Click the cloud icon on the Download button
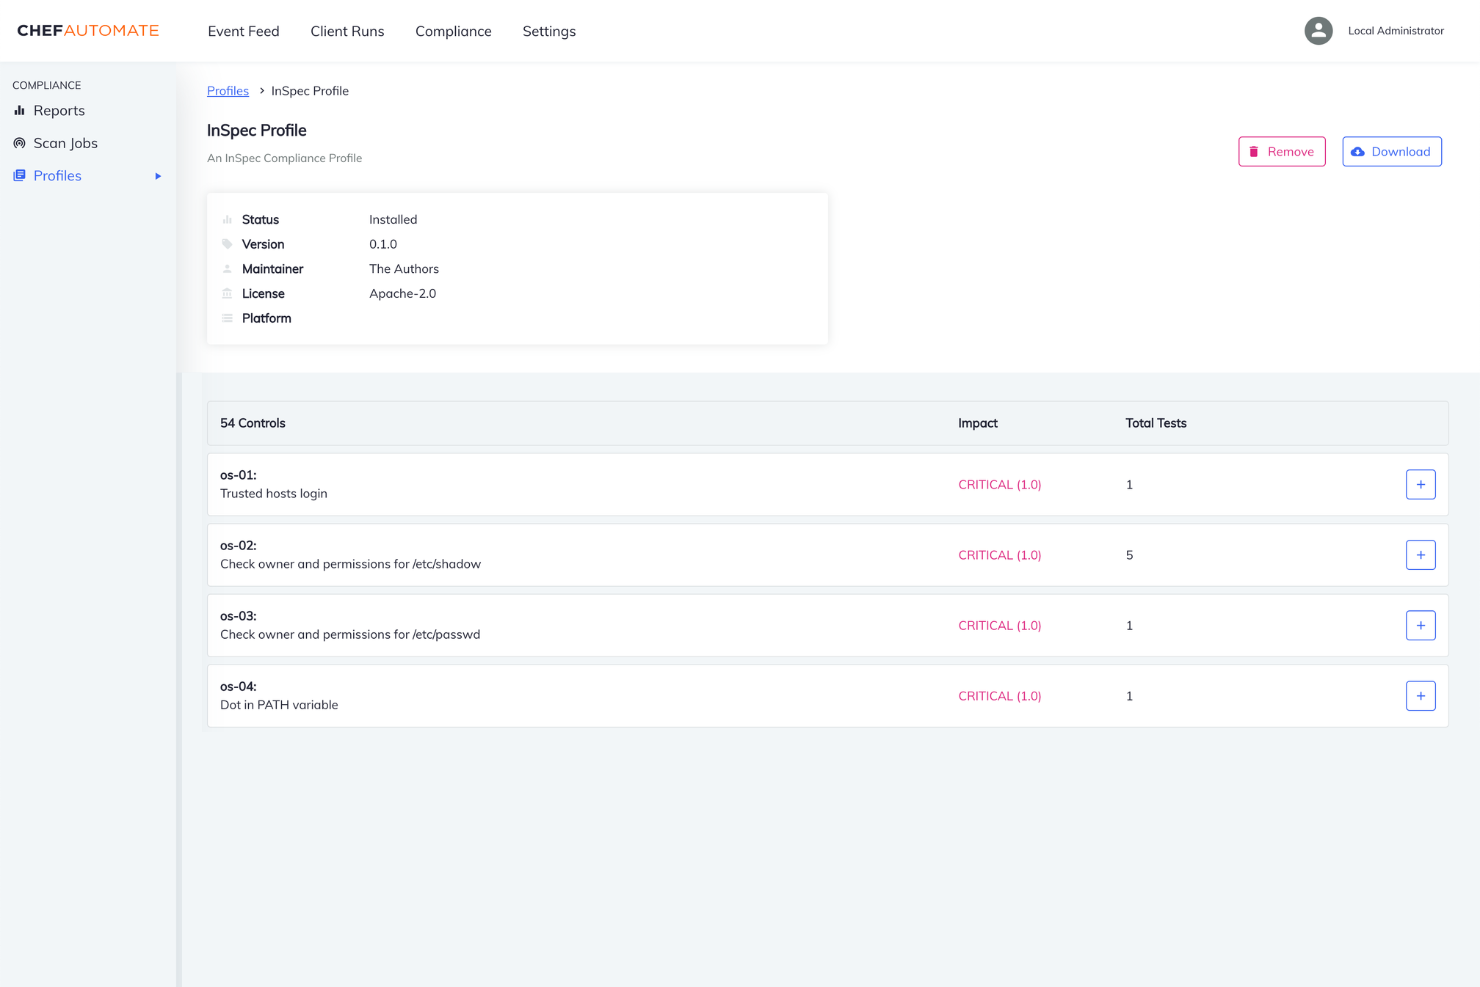This screenshot has height=987, width=1480. pos(1358,151)
